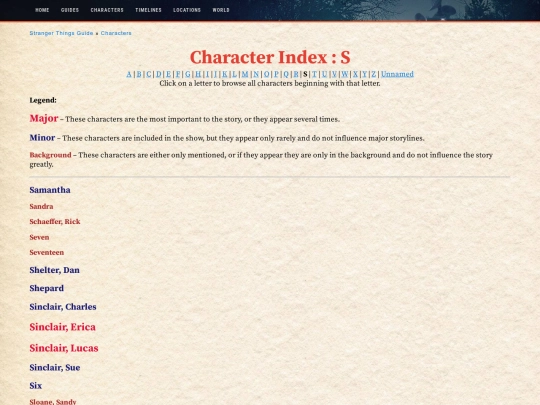Browse characters starting with letter A
The height and width of the screenshot is (405, 540).
pos(129,74)
